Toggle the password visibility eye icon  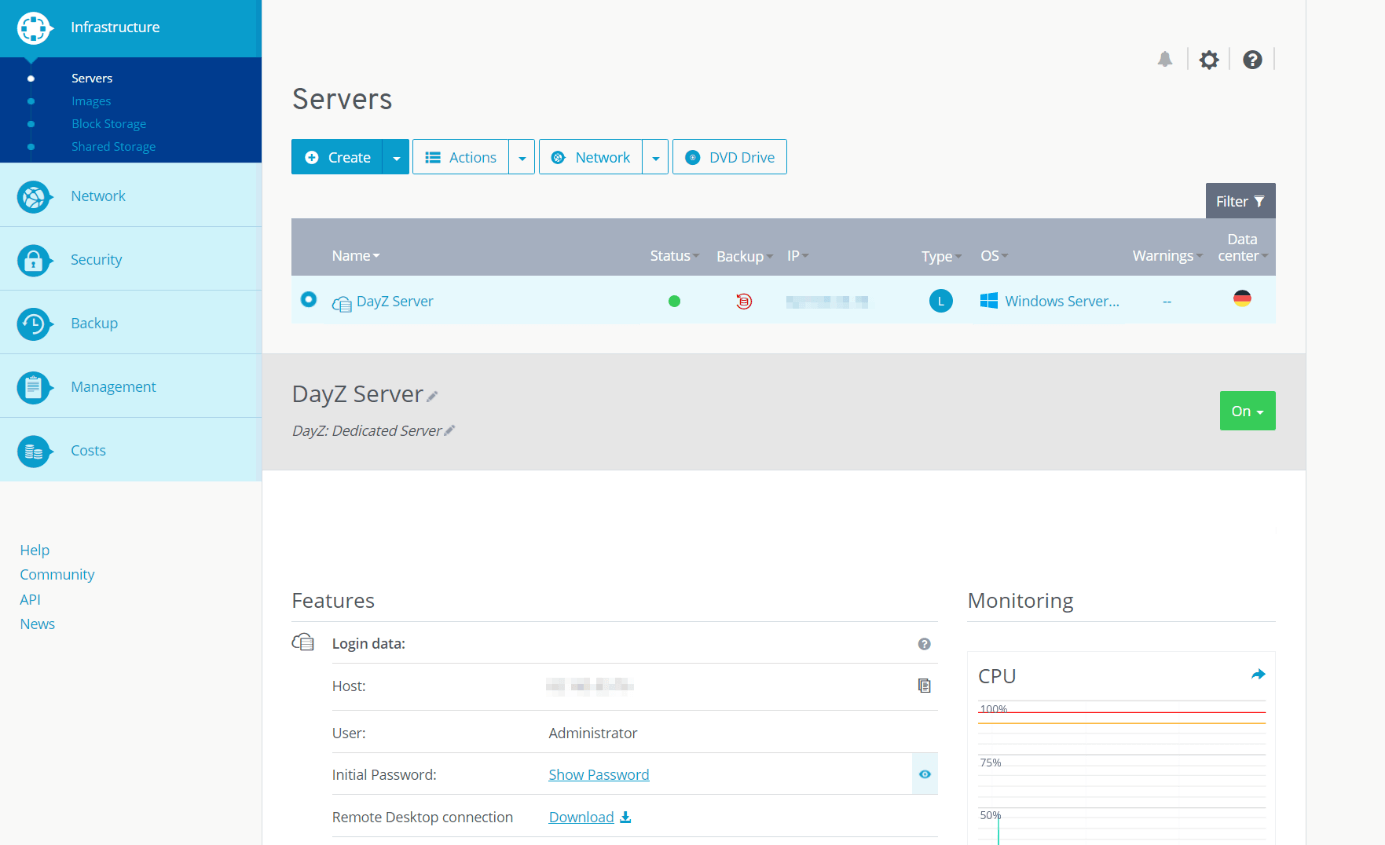(925, 774)
